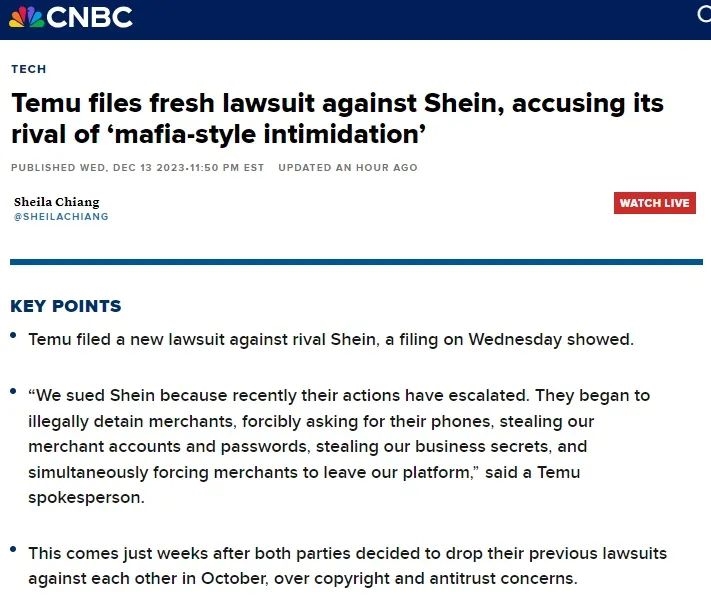711x600 pixels.
Task: Click the Temu spokesperson quote paragraph
Action: pyautogui.click(x=330, y=445)
